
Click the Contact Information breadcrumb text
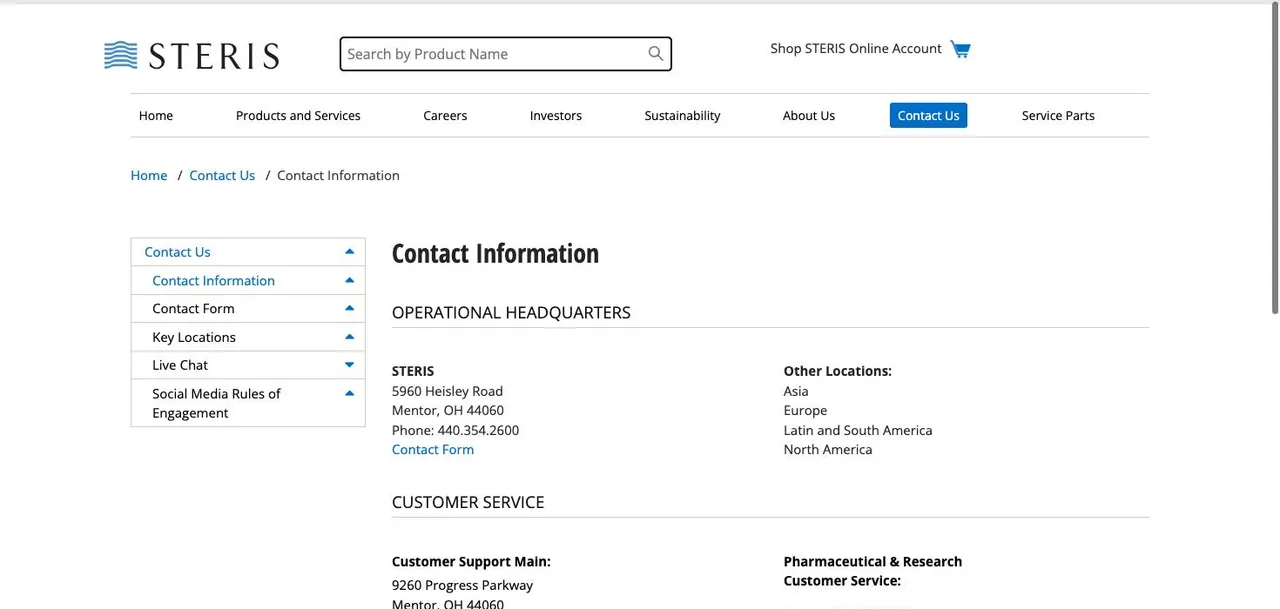[x=338, y=175]
